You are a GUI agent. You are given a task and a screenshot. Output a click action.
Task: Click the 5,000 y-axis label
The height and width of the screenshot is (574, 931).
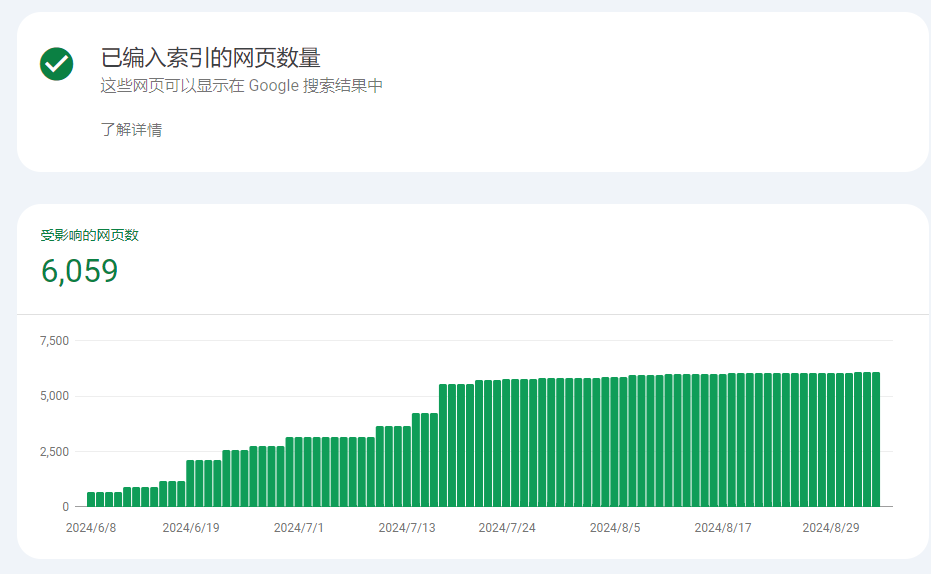tap(54, 396)
